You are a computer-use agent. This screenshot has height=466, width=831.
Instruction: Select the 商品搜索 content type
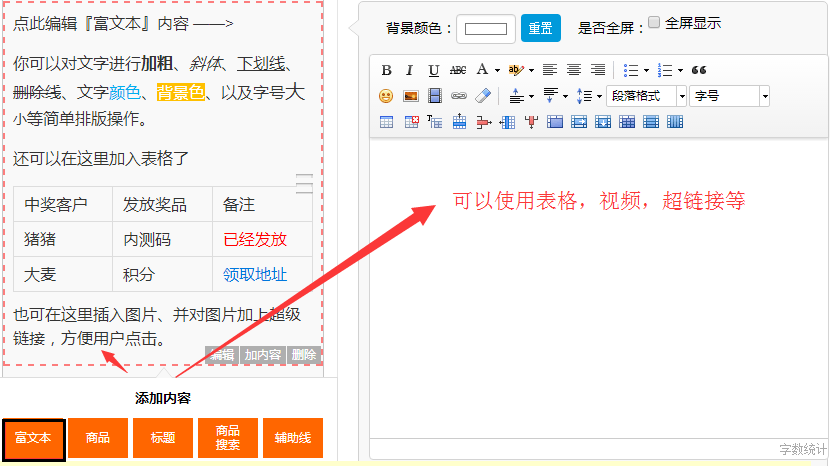click(x=228, y=438)
